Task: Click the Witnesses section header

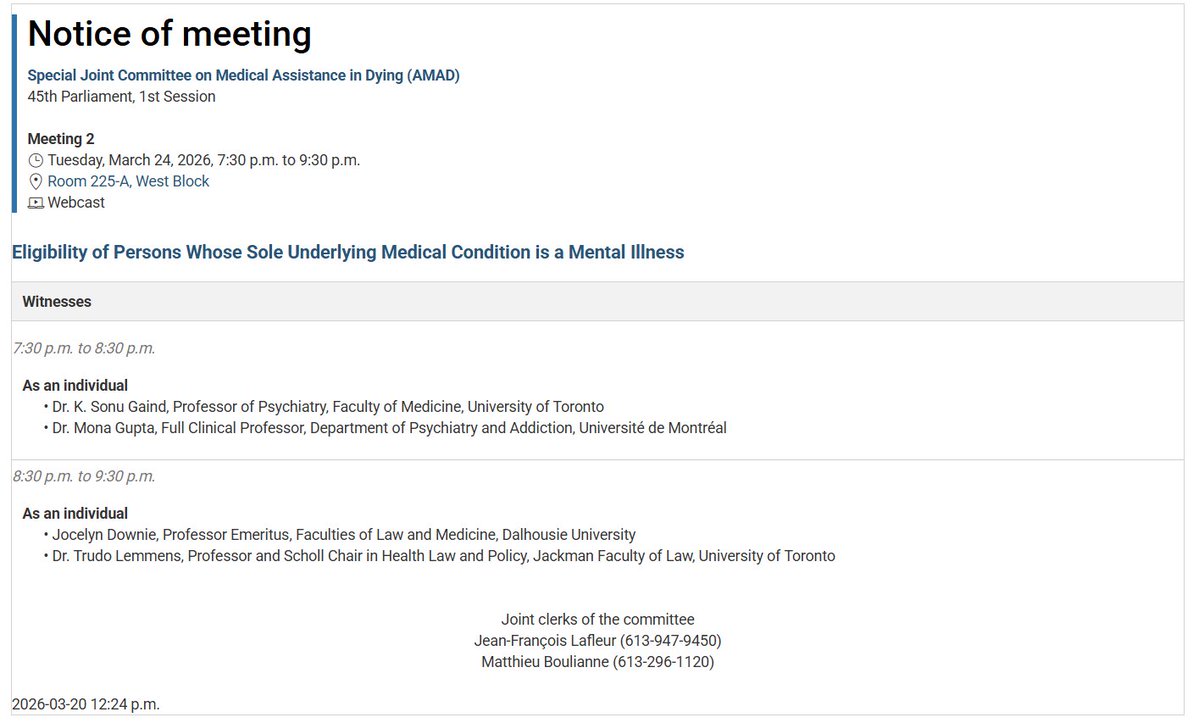Action: (x=57, y=301)
